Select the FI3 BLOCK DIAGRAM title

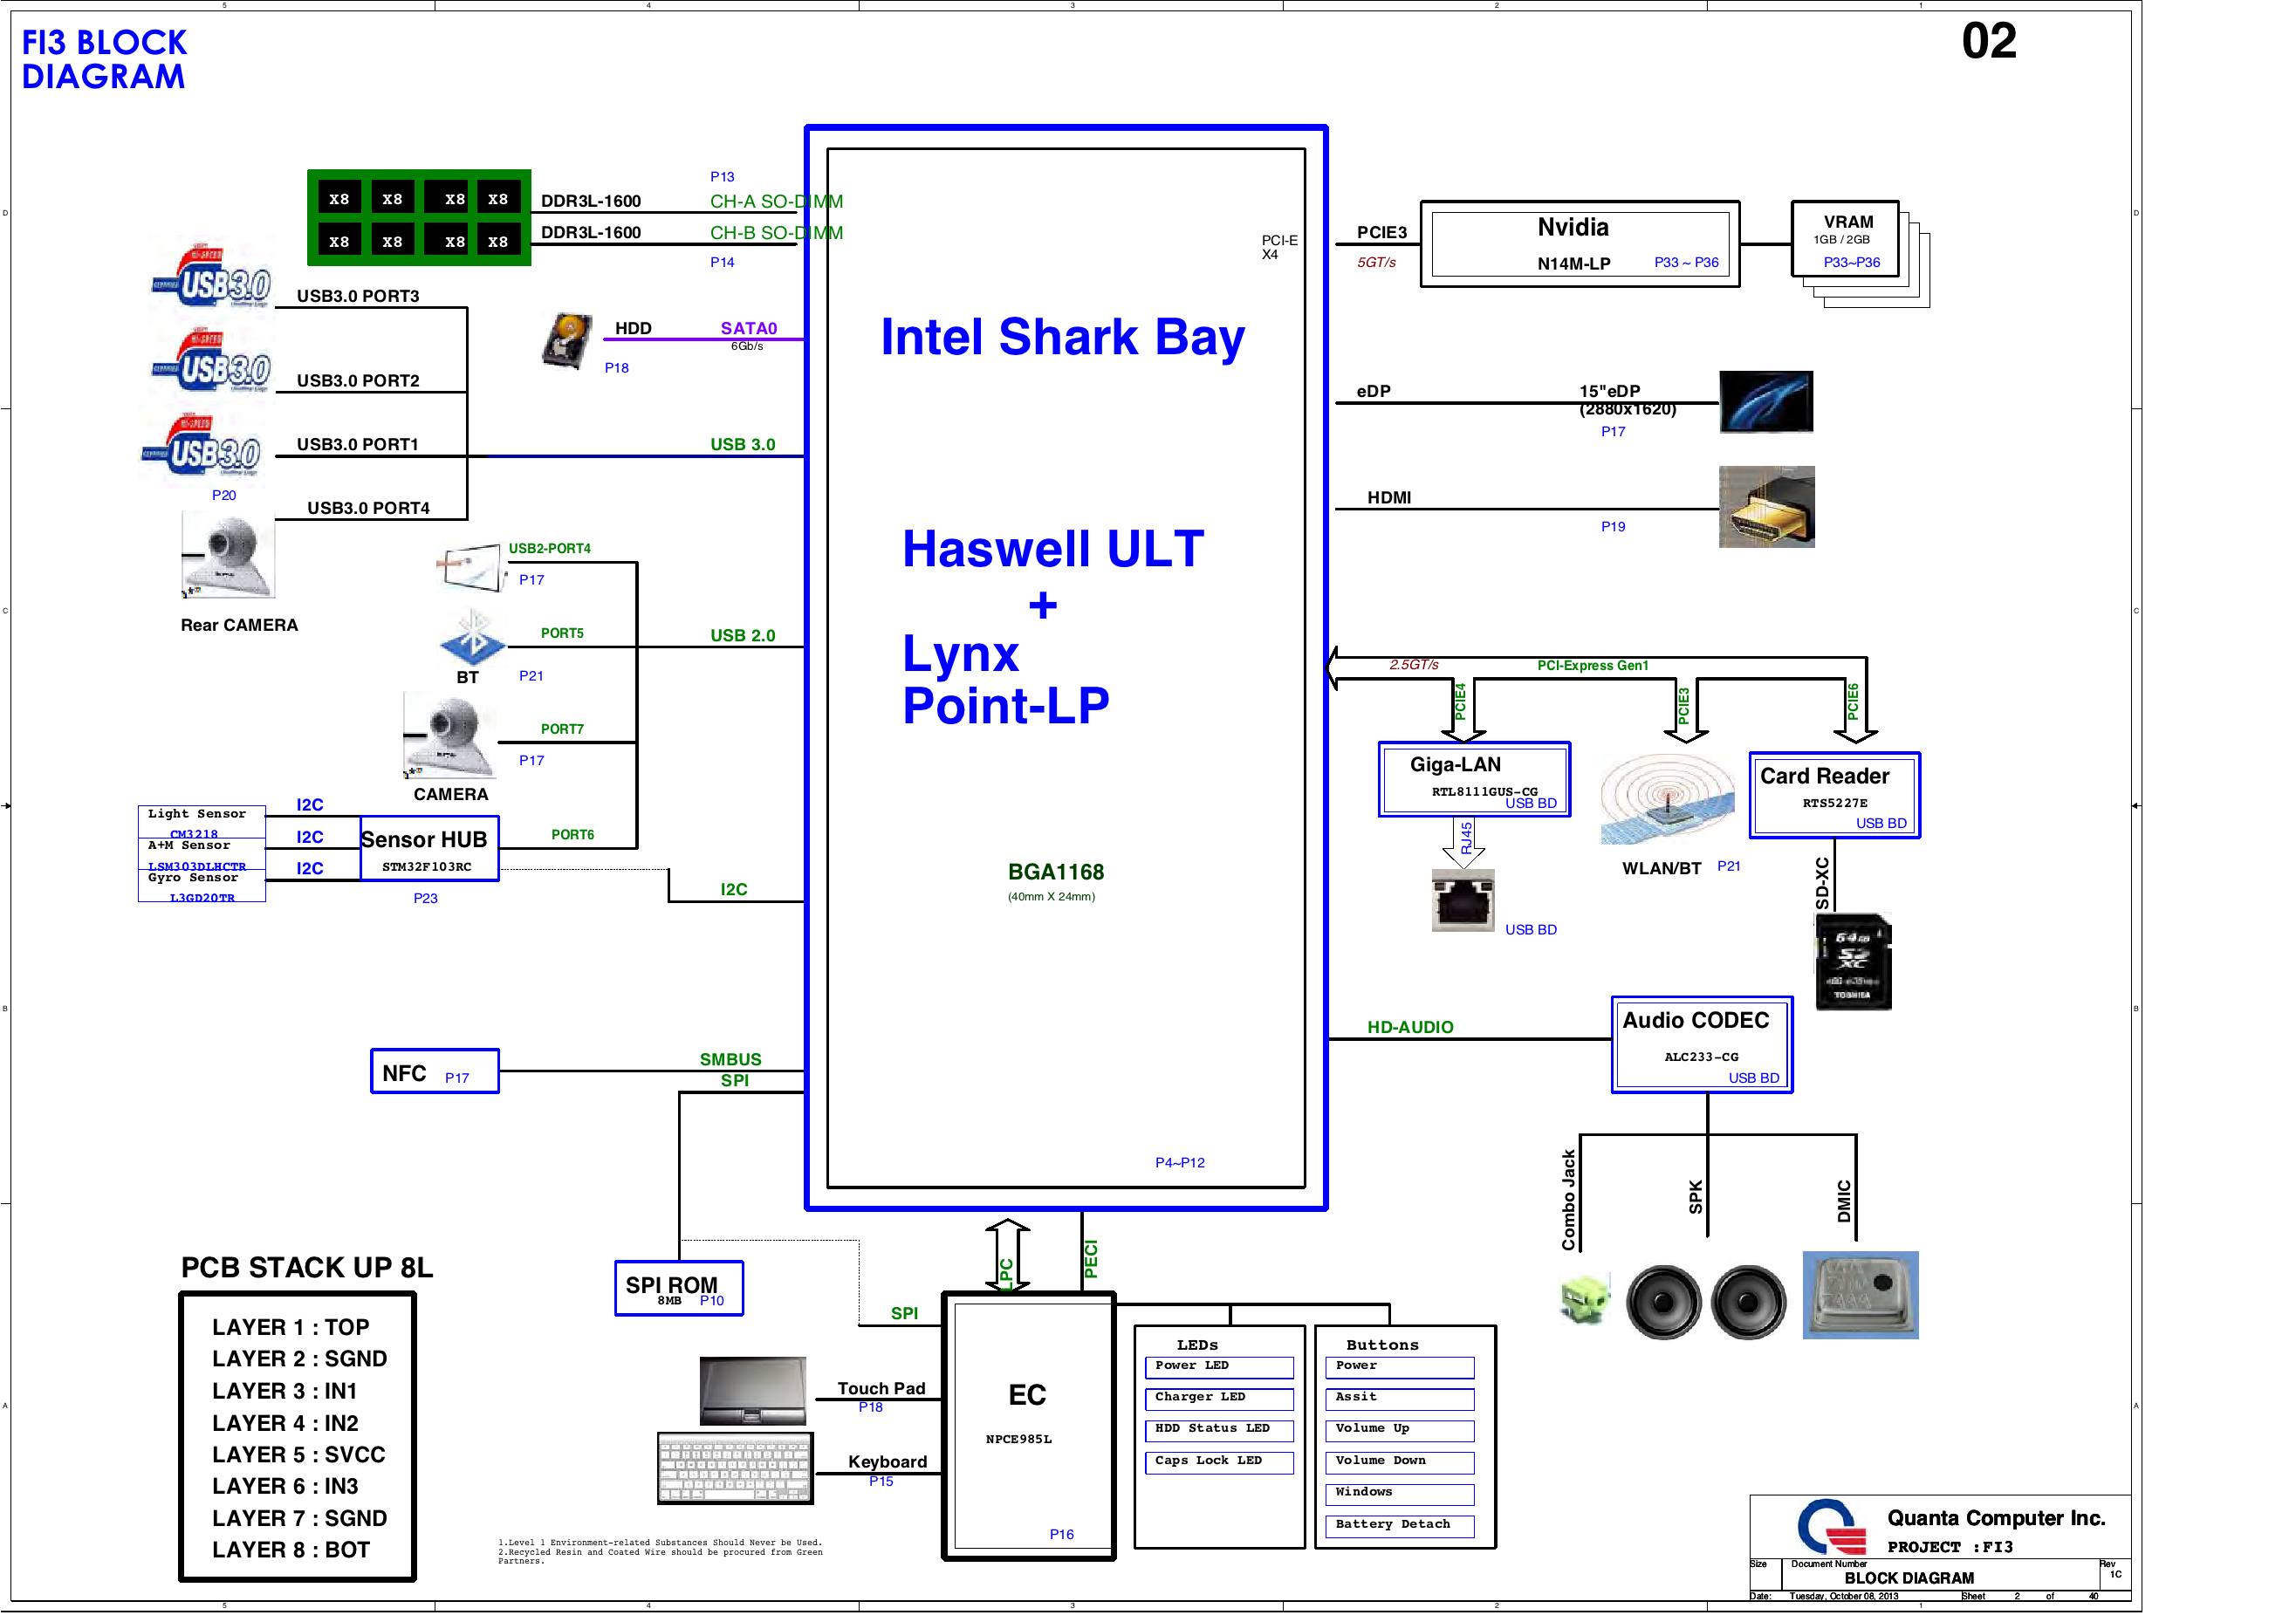click(x=104, y=60)
